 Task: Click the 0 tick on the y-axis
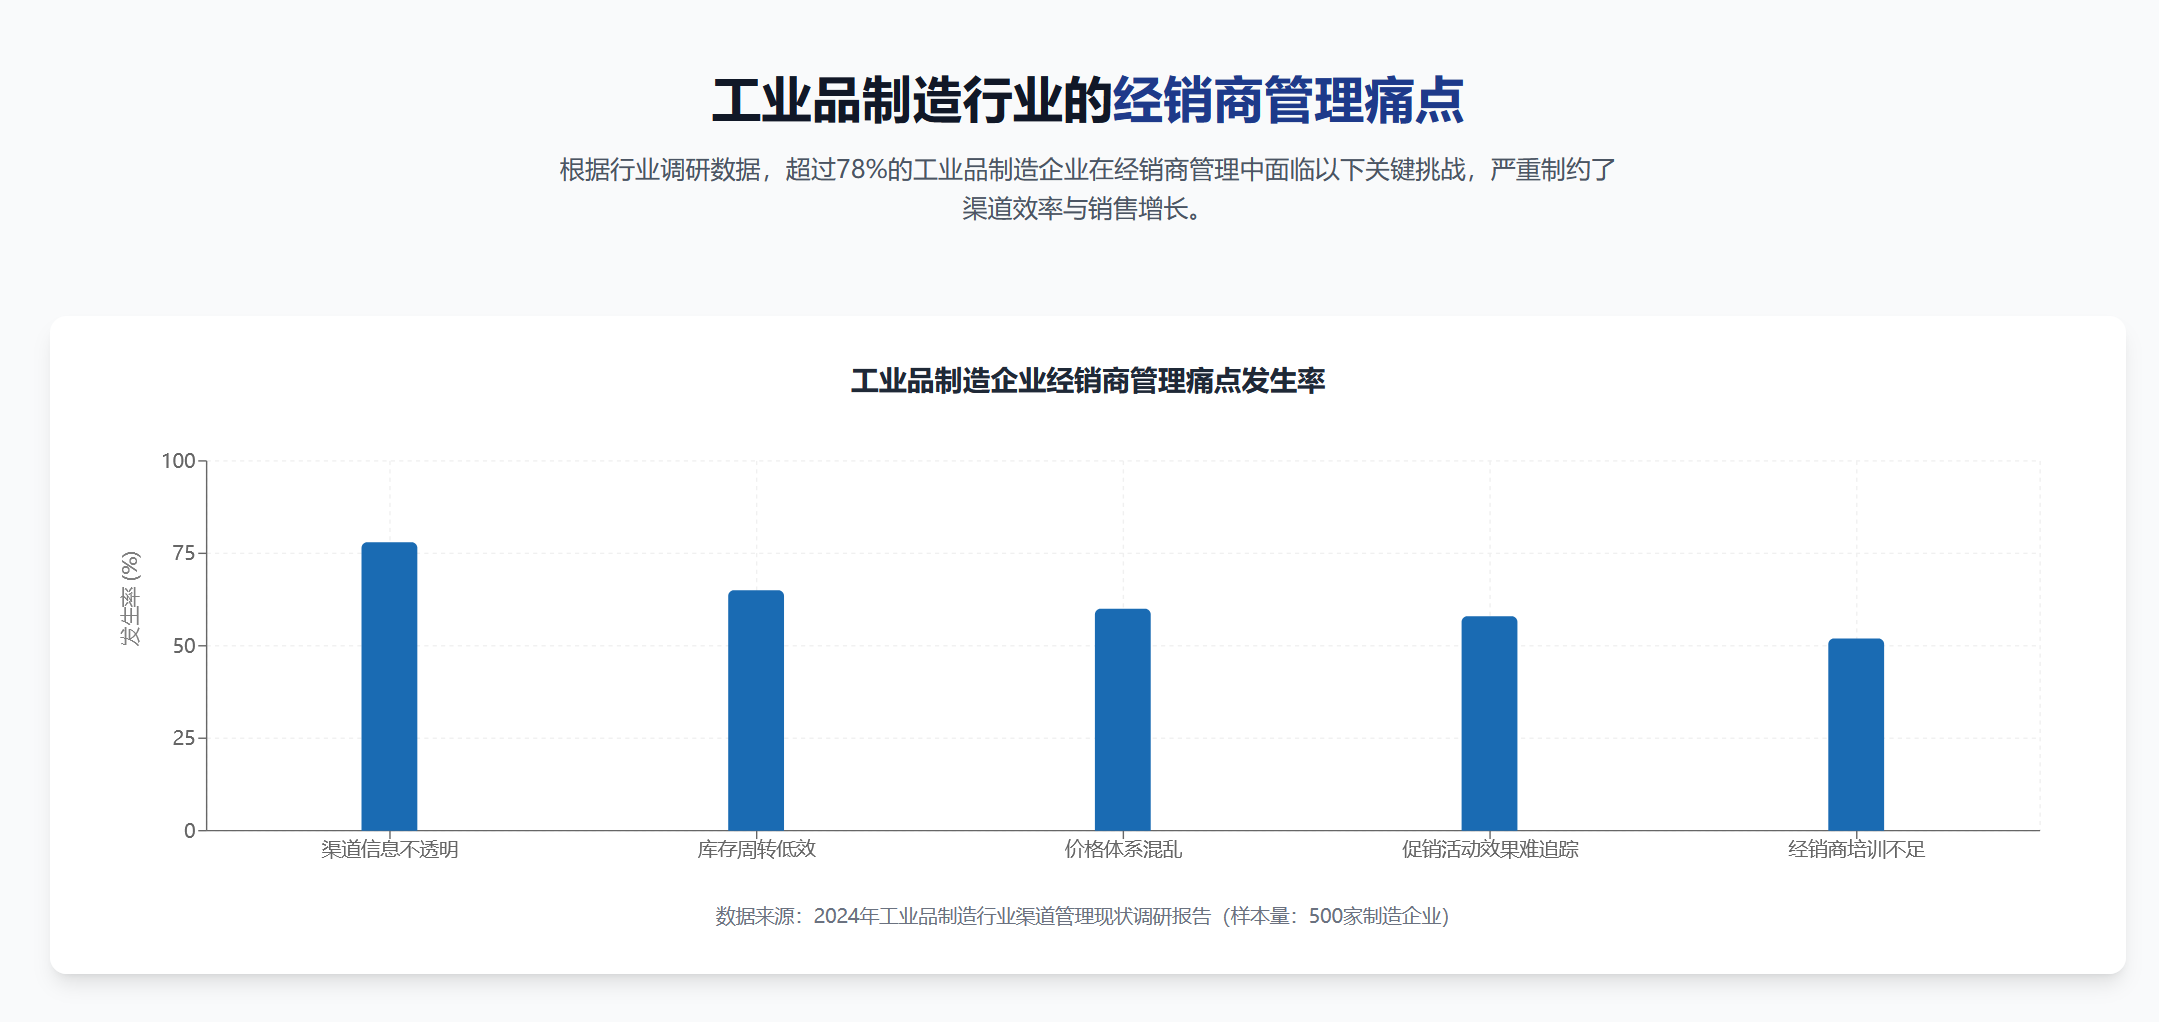pos(189,831)
